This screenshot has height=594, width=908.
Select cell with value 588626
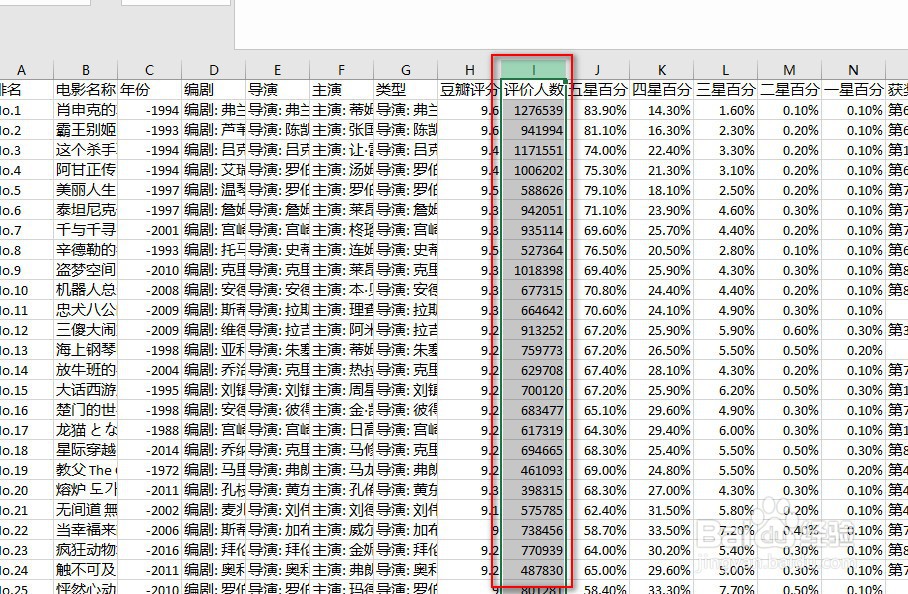(x=533, y=190)
